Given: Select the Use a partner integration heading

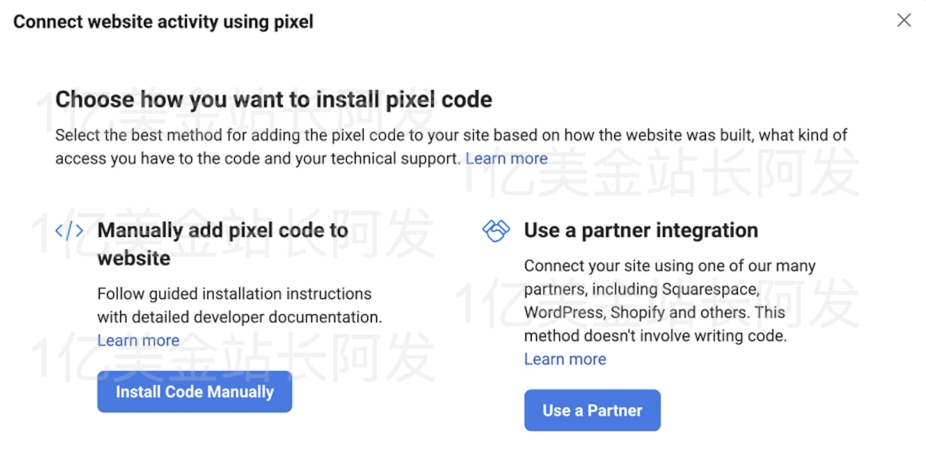Looking at the screenshot, I should click(x=641, y=231).
